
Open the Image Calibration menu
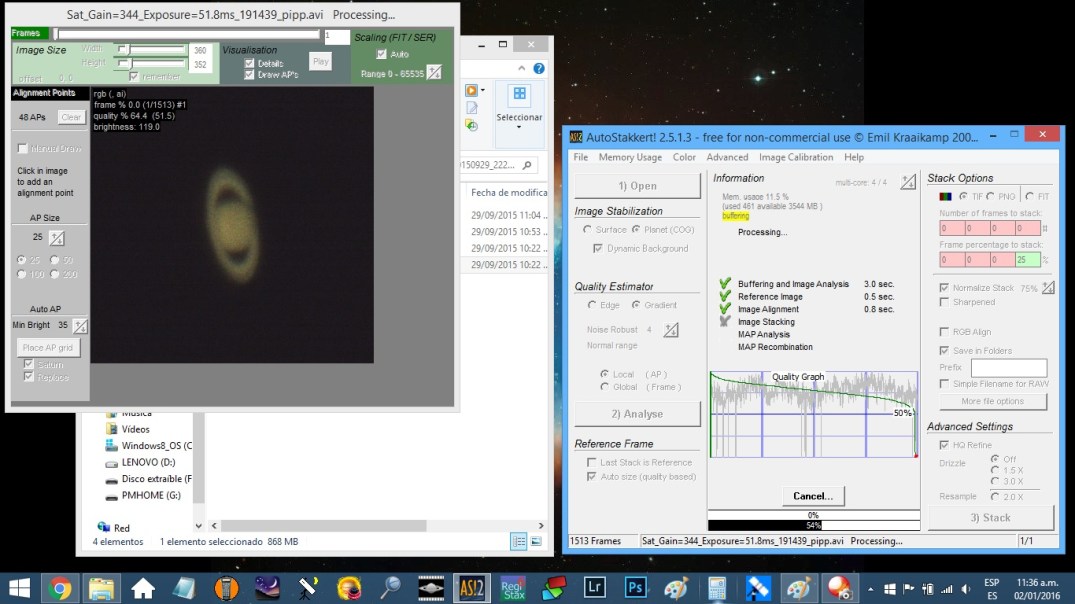point(795,157)
